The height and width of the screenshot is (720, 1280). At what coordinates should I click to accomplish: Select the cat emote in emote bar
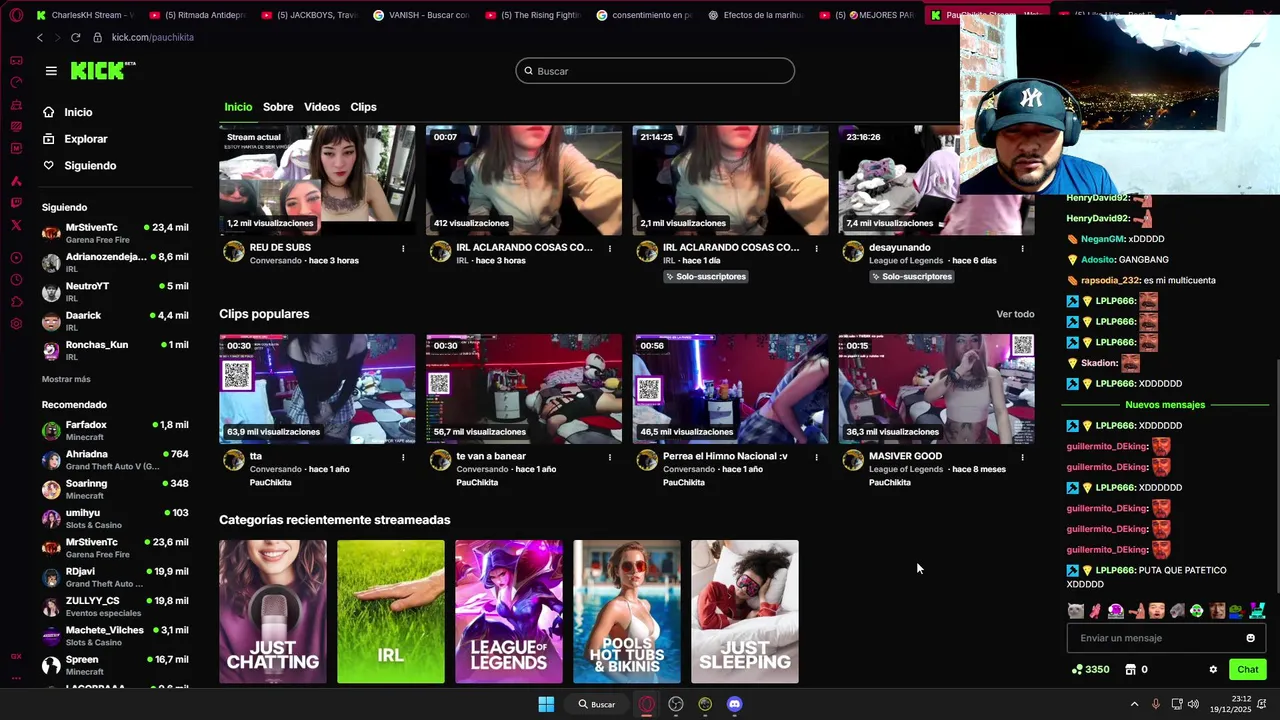tap(1075, 611)
